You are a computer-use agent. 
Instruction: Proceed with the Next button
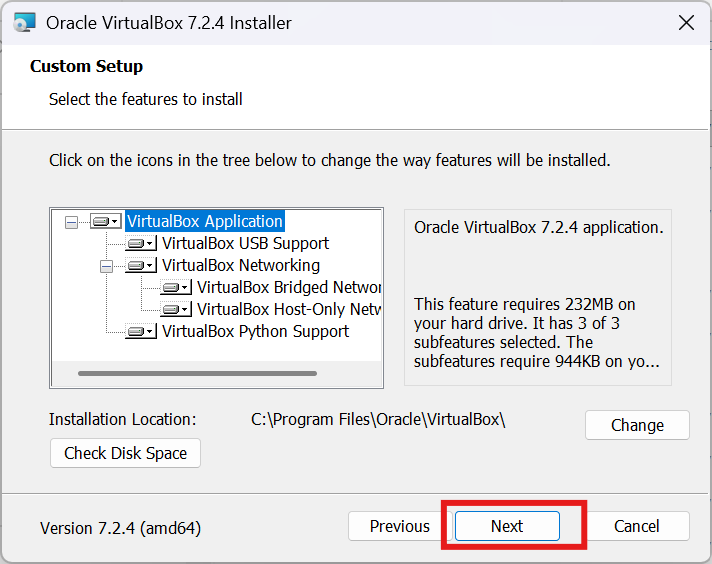pyautogui.click(x=507, y=526)
